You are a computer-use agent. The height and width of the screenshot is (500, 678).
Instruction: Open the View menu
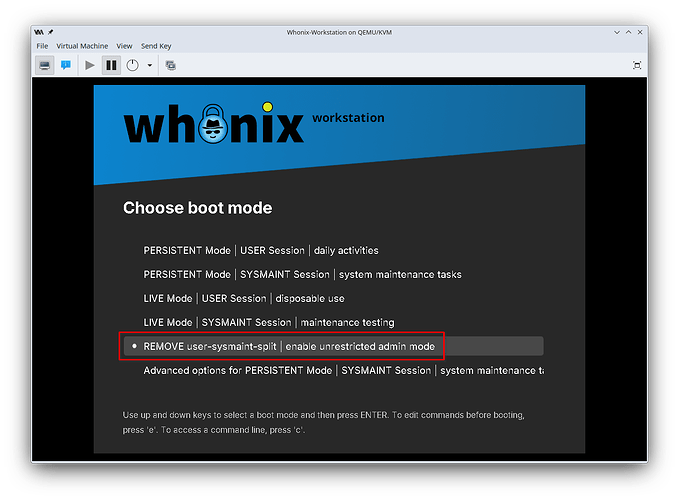coord(124,46)
